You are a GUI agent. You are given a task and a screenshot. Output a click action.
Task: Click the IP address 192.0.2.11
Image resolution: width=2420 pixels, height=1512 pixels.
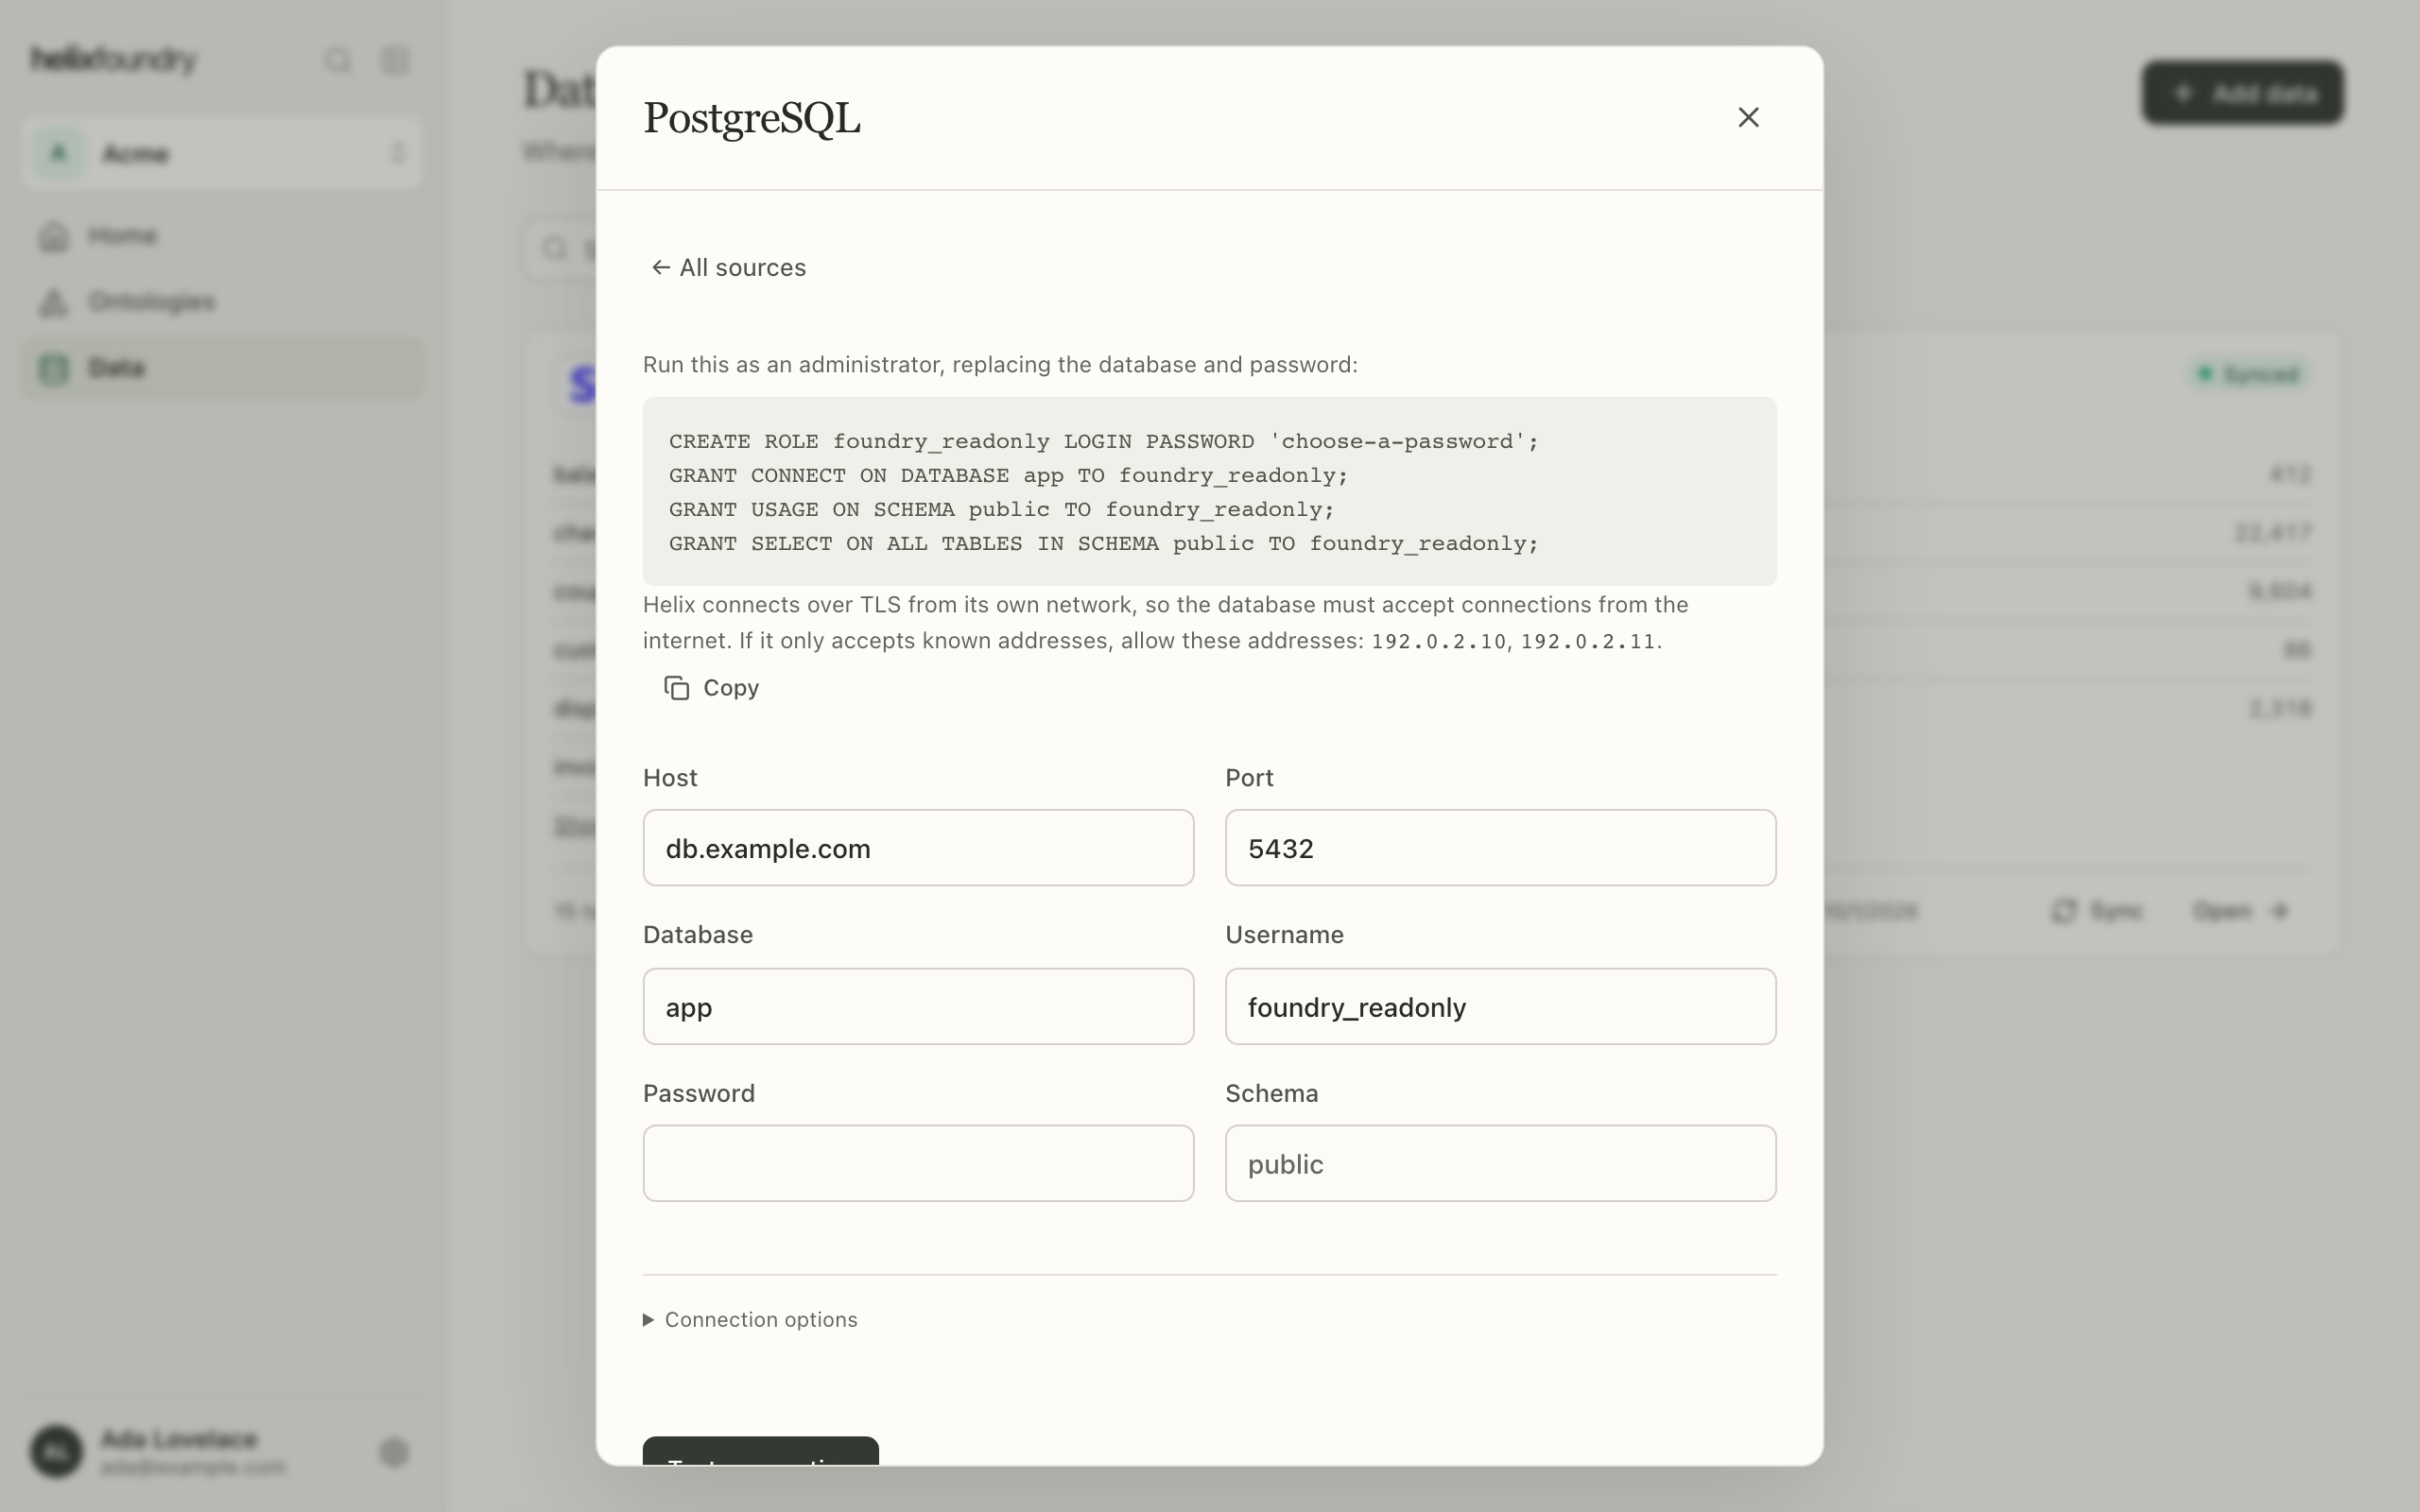click(x=1588, y=641)
